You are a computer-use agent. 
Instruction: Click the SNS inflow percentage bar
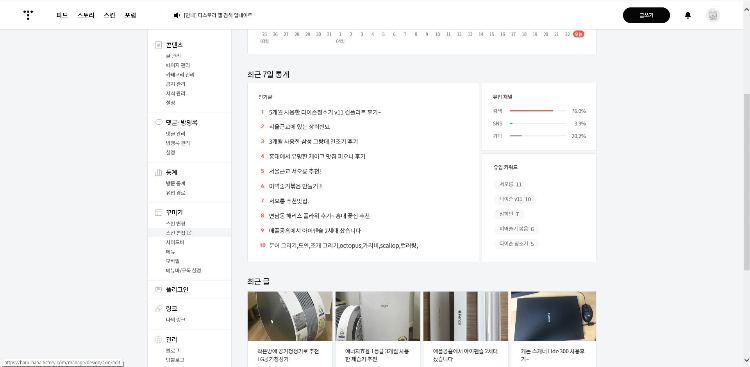538,123
